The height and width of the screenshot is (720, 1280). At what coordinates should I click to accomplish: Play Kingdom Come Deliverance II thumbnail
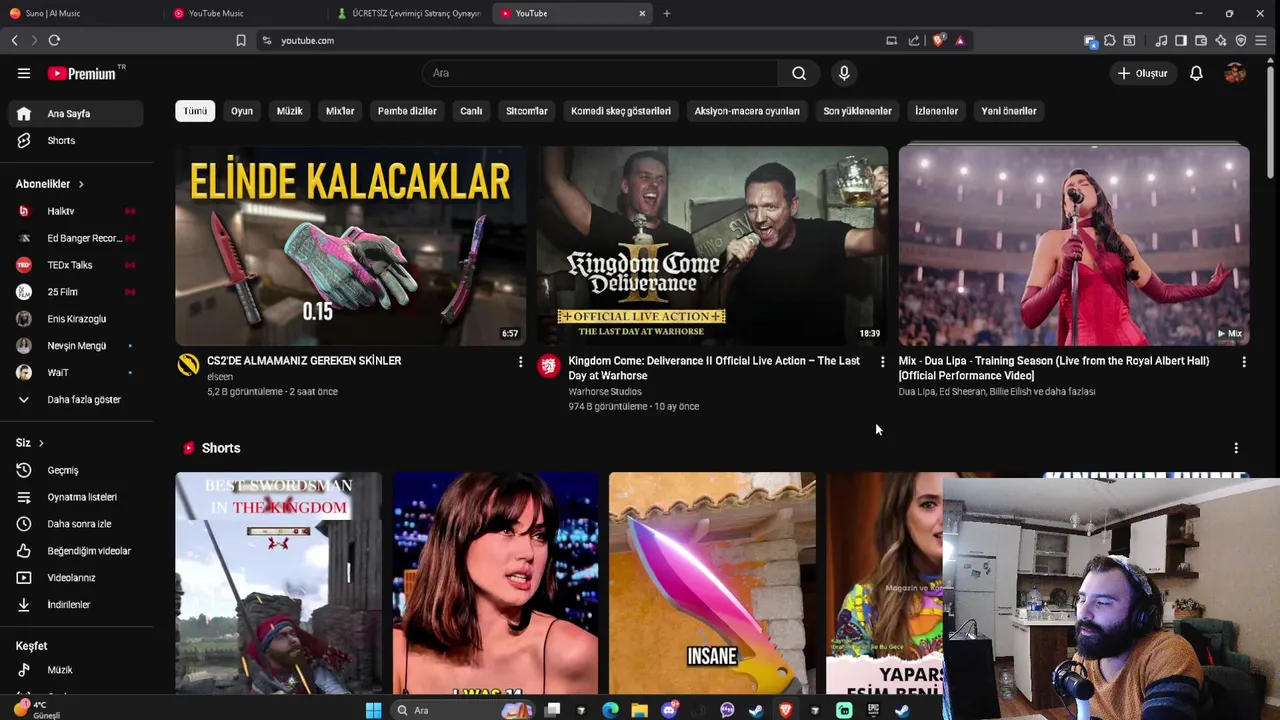712,246
